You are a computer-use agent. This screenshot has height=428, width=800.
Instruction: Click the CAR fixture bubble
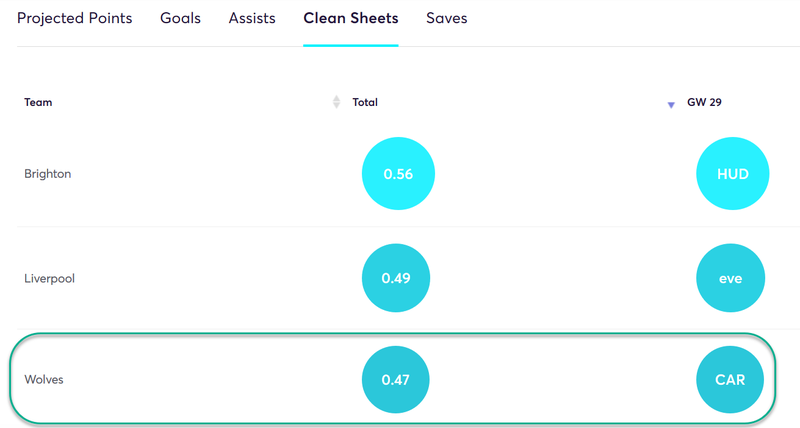click(730, 380)
